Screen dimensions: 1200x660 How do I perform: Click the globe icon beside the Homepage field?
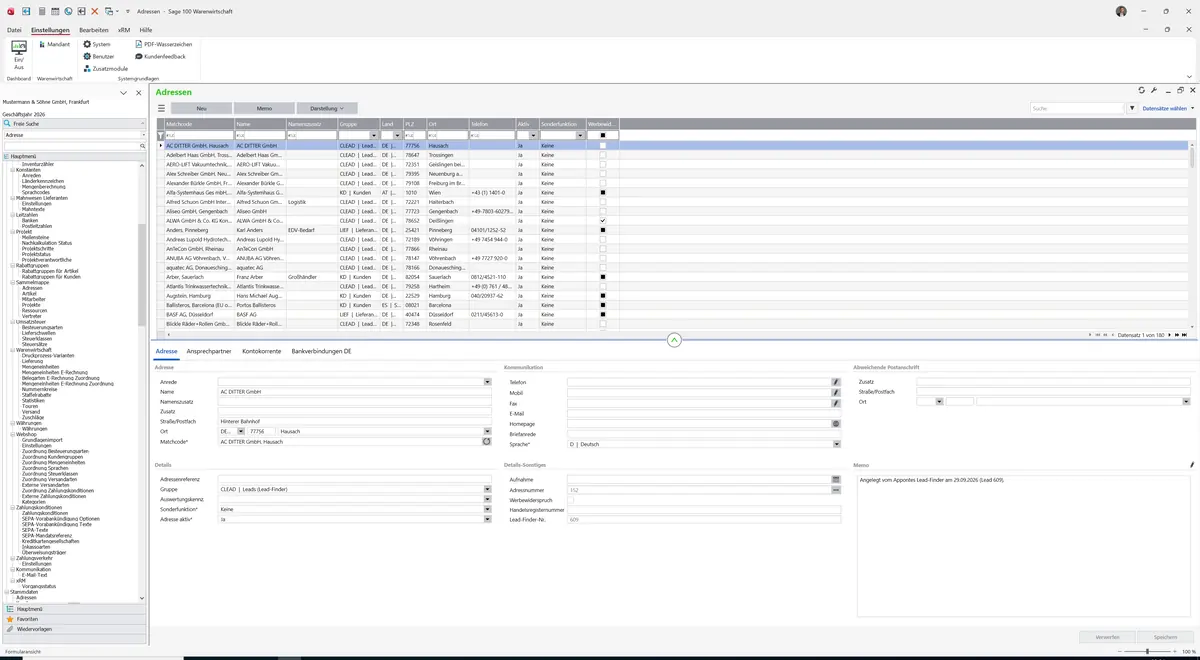[x=836, y=424]
